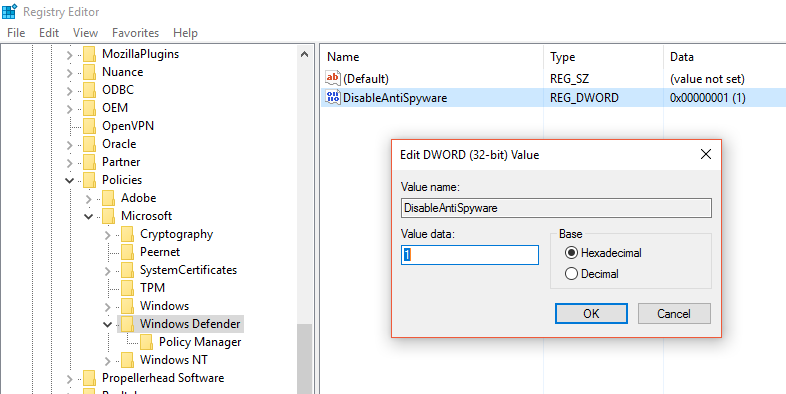Select the (Default) value name
The height and width of the screenshot is (394, 786).
[365, 79]
